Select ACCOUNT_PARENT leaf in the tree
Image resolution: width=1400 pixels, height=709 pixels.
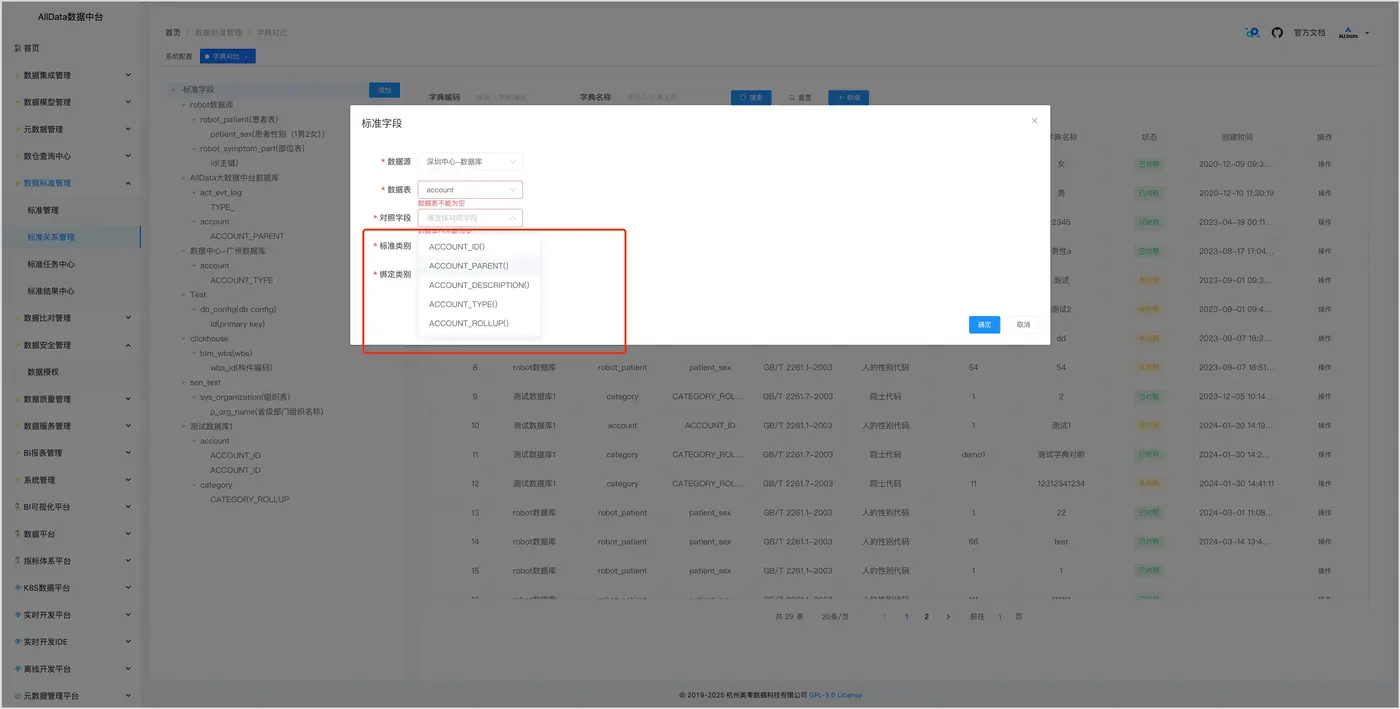(247, 236)
